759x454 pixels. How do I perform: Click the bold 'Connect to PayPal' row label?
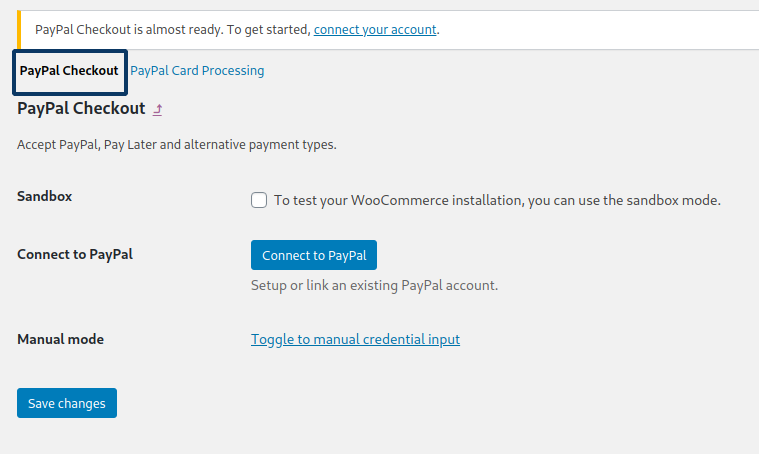[75, 254]
